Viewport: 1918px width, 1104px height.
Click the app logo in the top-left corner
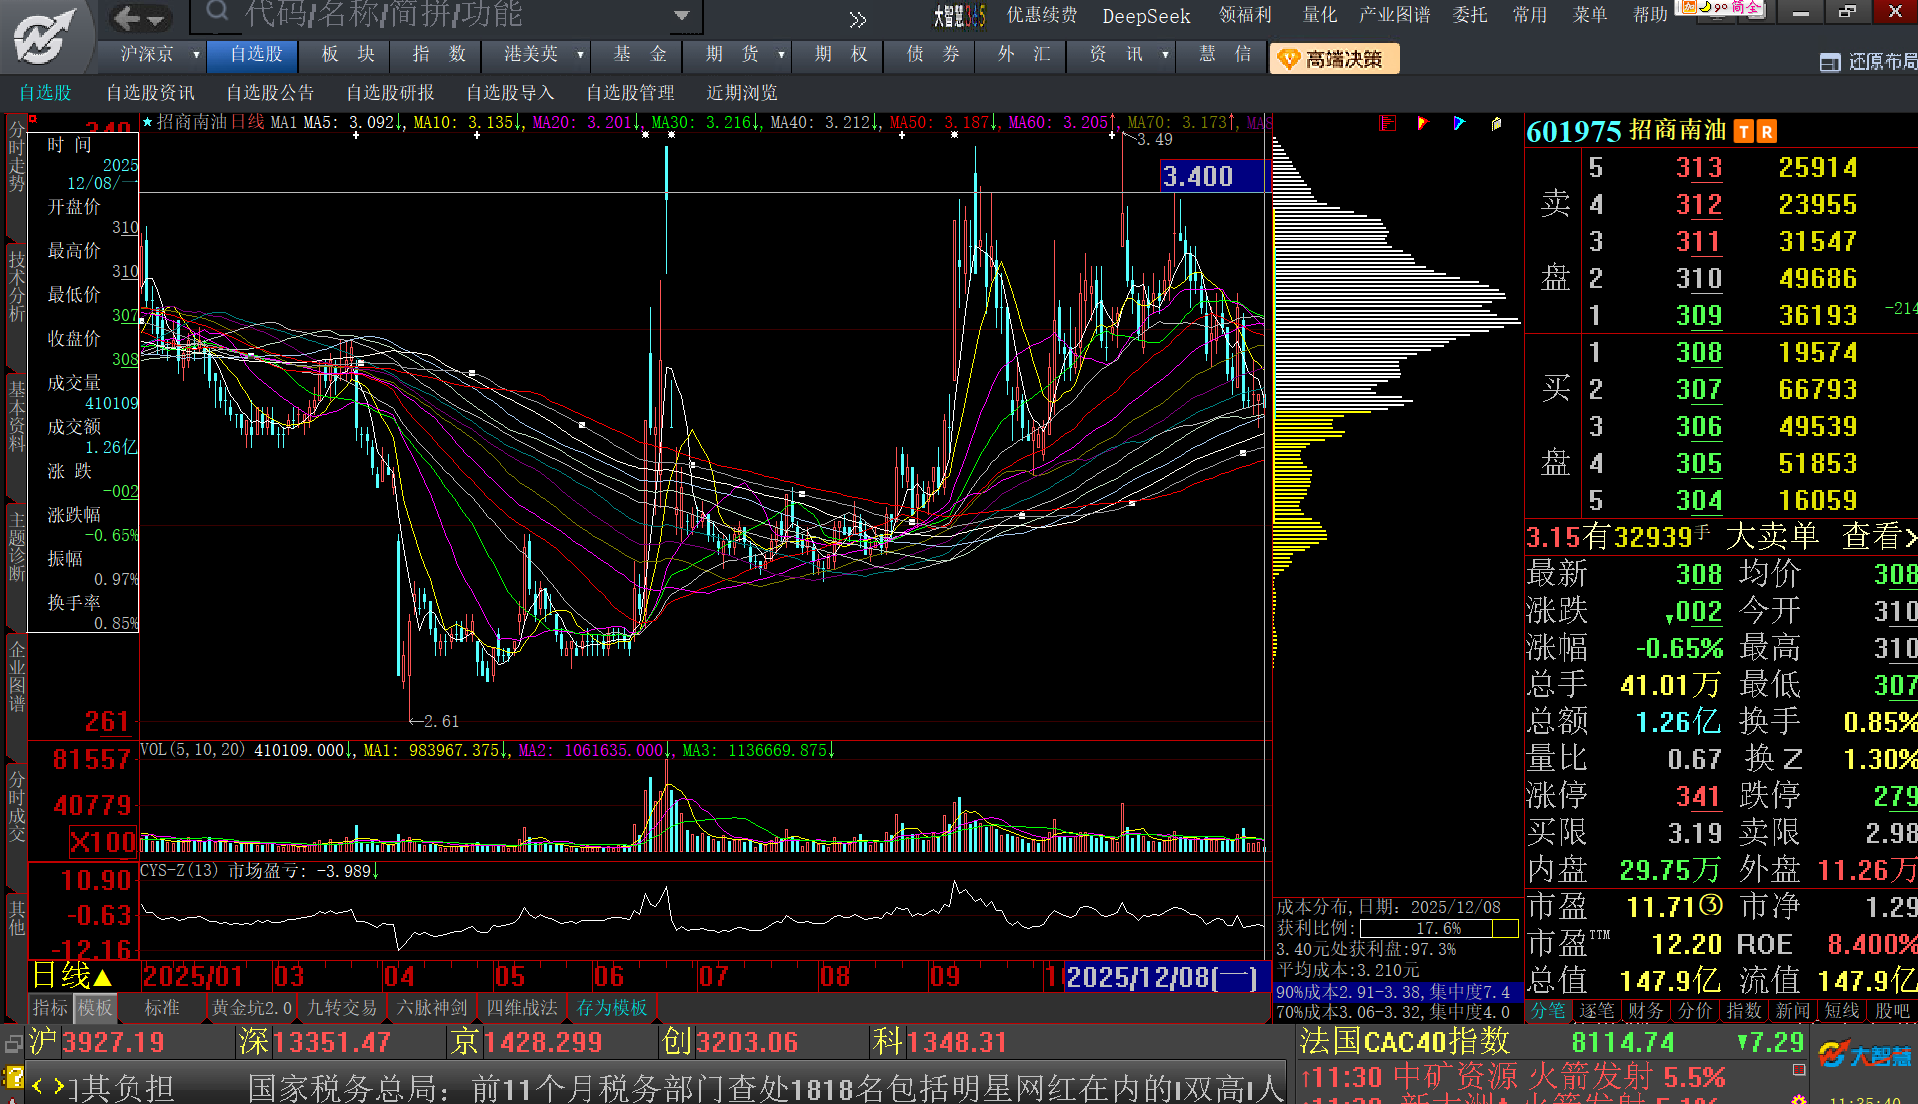(x=45, y=35)
